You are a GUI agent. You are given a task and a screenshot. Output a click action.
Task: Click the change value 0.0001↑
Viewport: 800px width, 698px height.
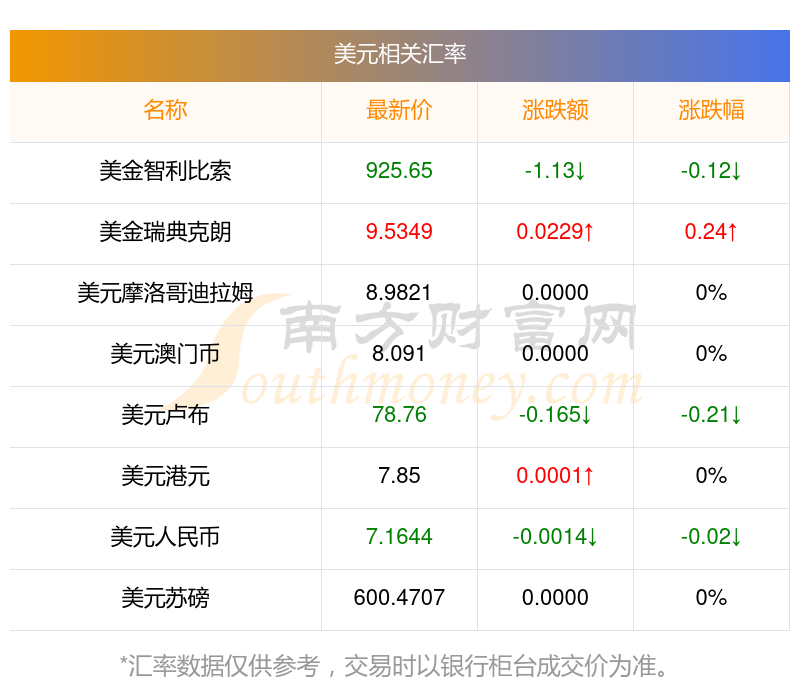coord(555,476)
